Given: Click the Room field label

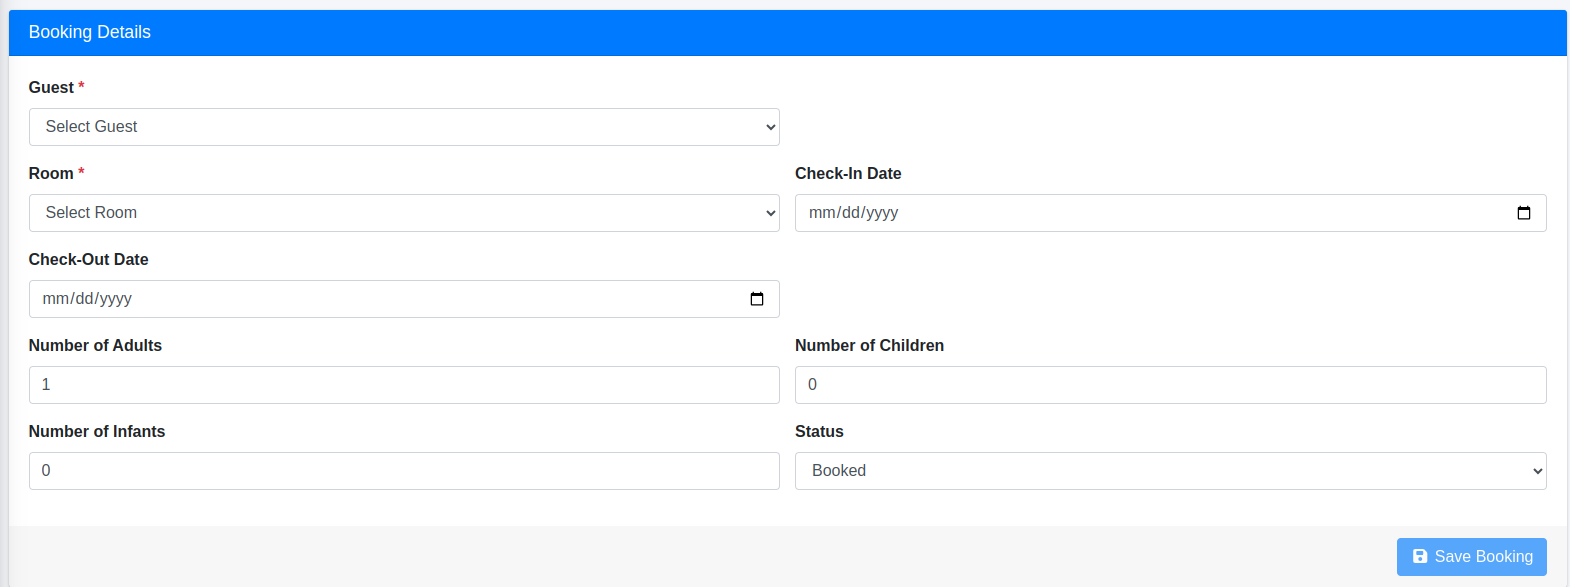Looking at the screenshot, I should click(x=51, y=173).
